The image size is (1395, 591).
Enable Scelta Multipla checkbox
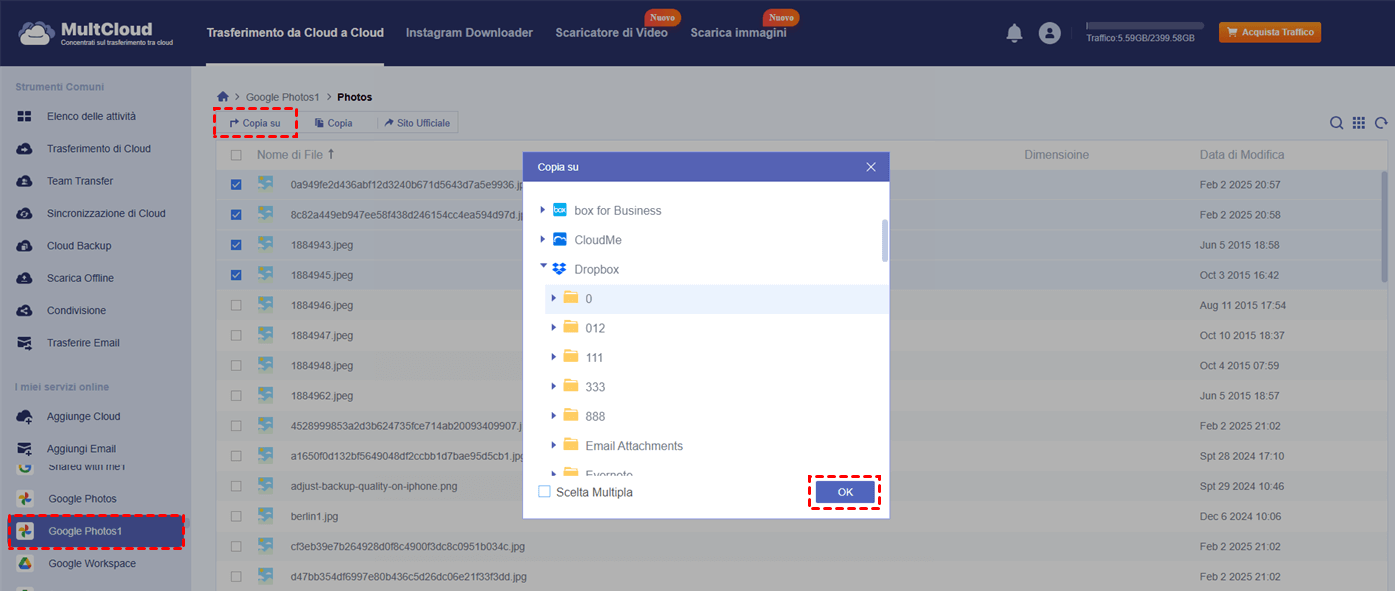pyautogui.click(x=544, y=492)
